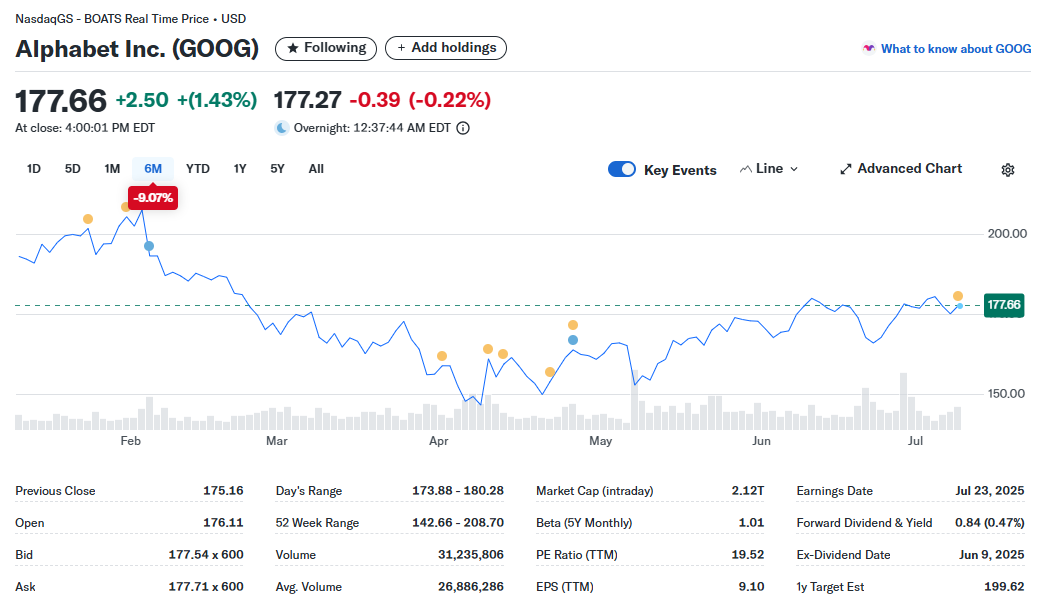Click the -9.07% red tooltip badge
Viewport: 1042px width, 606px height.
tap(153, 198)
